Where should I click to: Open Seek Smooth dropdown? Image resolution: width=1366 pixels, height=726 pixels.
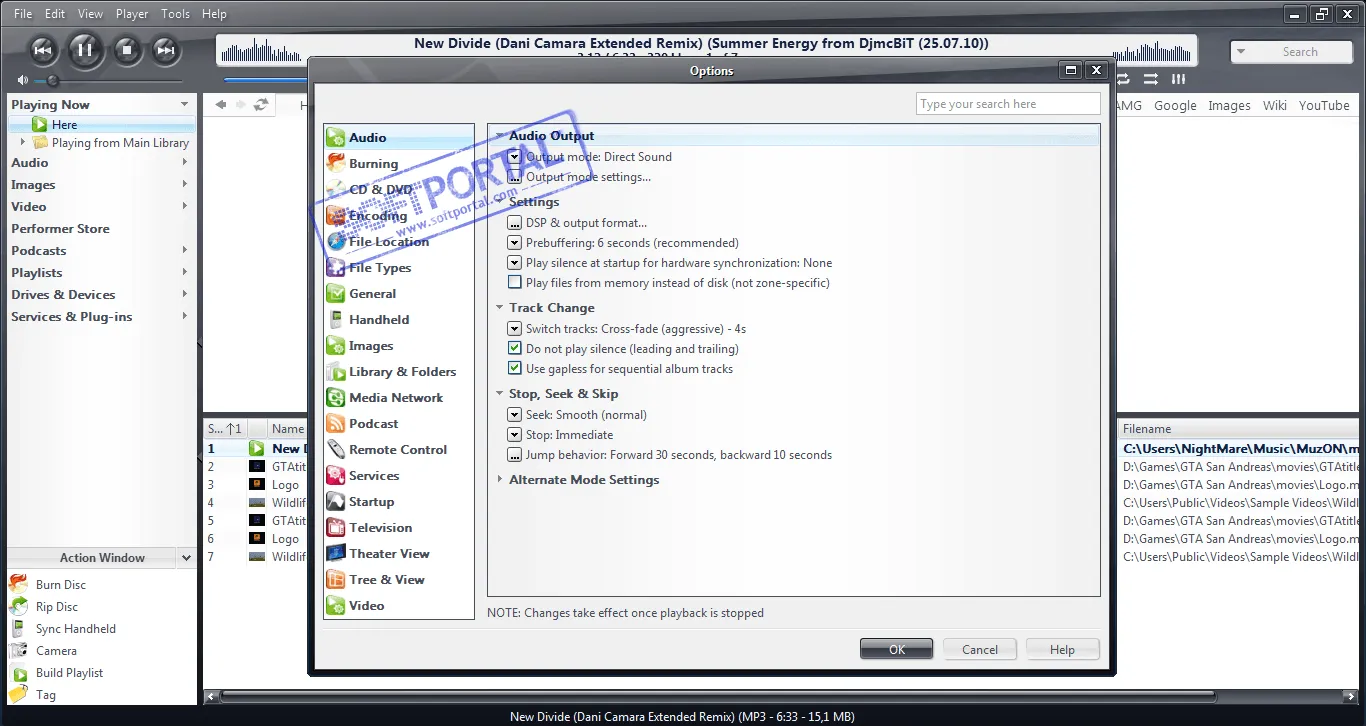click(x=515, y=415)
